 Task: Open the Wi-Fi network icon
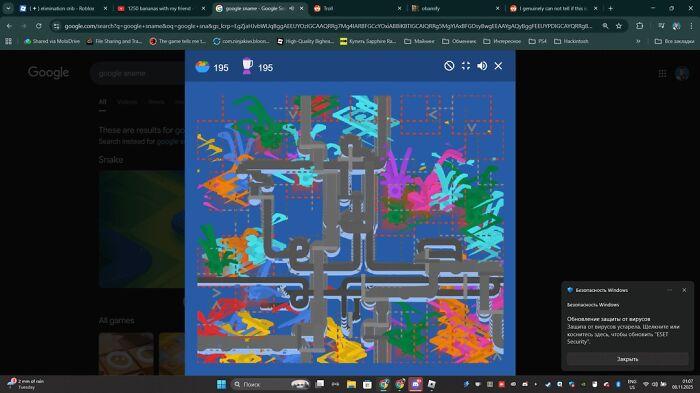tap(646, 384)
